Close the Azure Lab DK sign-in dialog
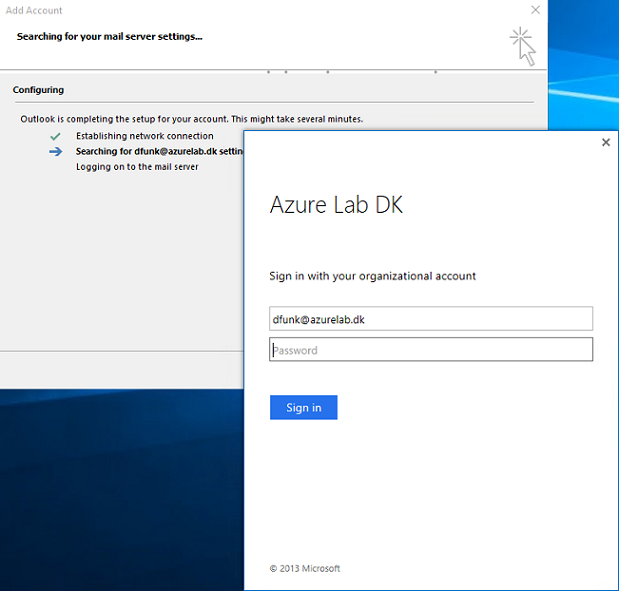The image size is (619, 591). (606, 142)
